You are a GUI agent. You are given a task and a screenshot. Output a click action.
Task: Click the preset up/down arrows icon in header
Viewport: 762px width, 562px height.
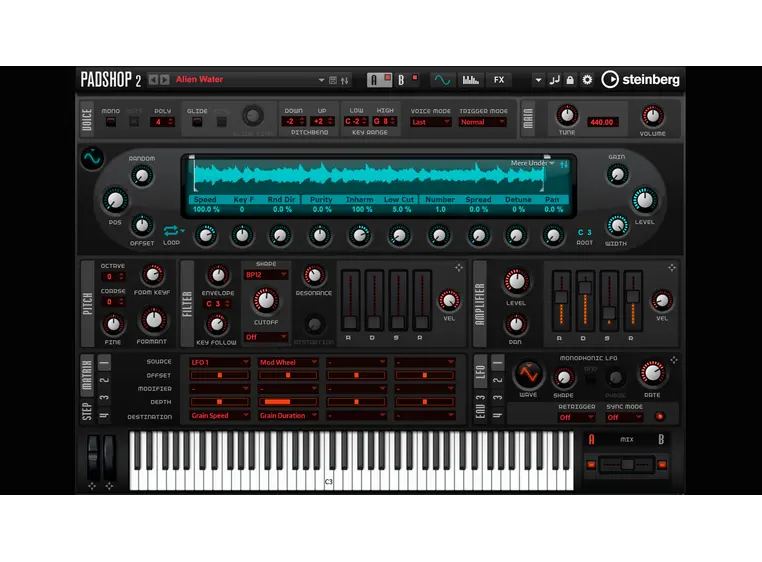[x=345, y=80]
